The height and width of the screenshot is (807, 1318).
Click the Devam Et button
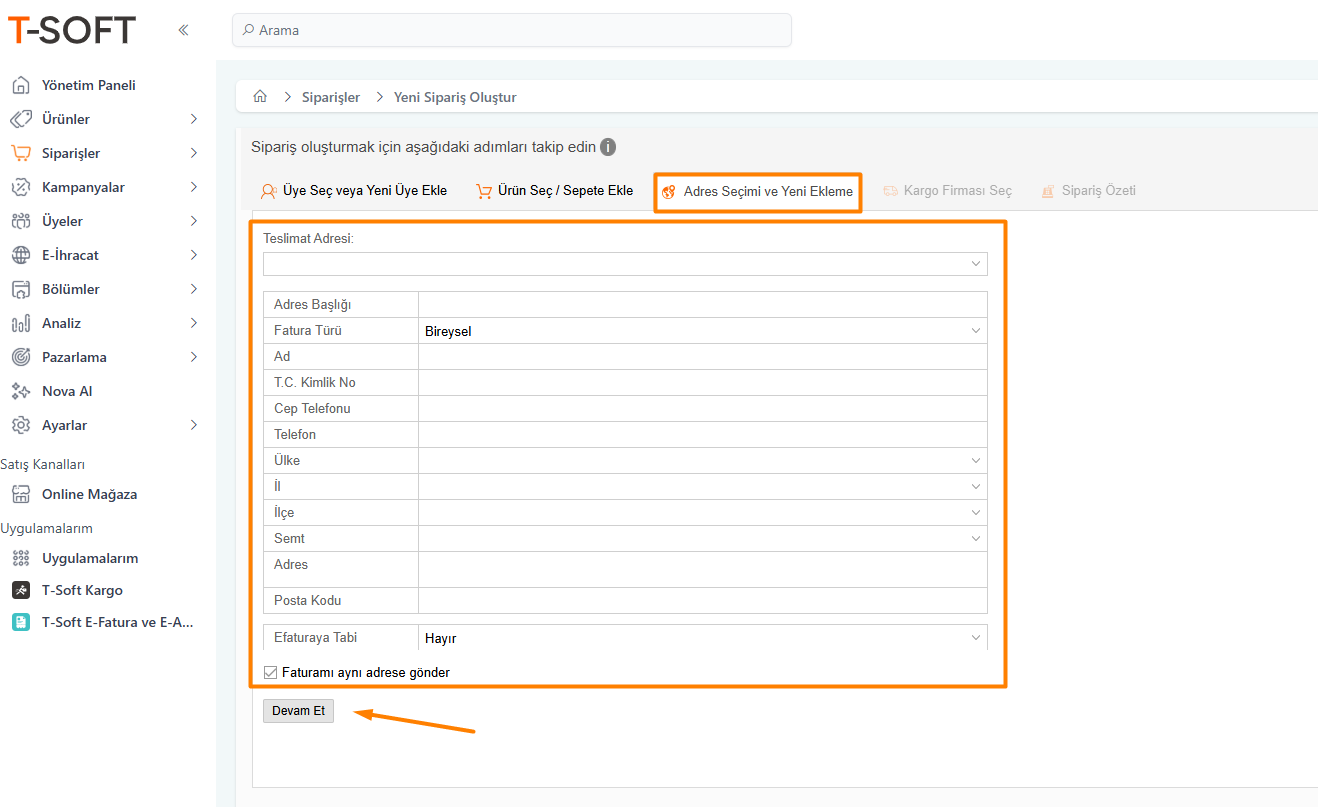pos(298,711)
